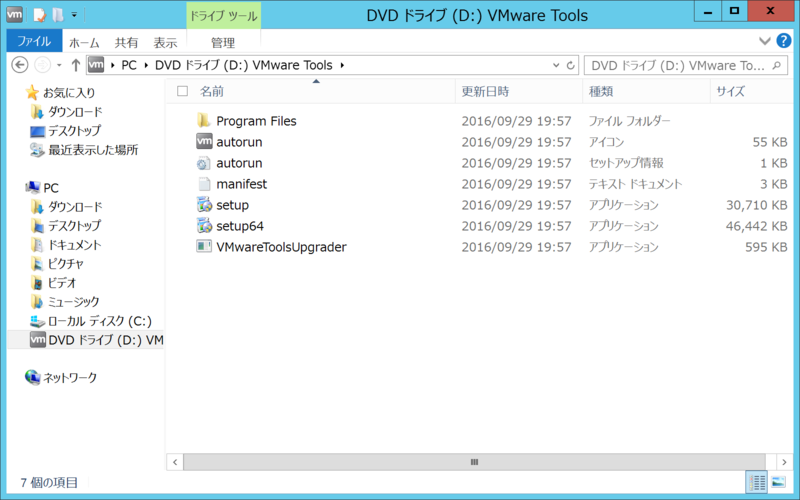
Task: Click the 46,442 KB size cell
Action: pyautogui.click(x=756, y=226)
